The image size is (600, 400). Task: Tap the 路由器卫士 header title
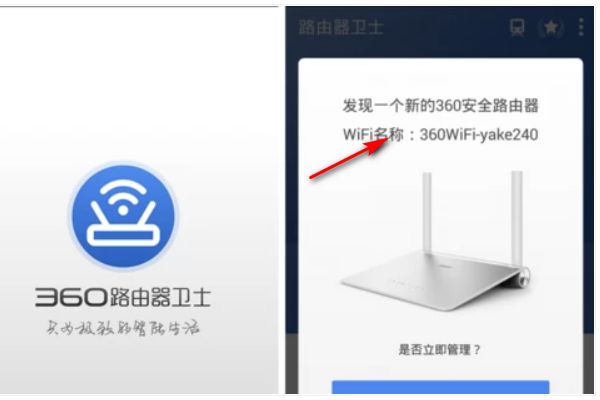(x=341, y=28)
